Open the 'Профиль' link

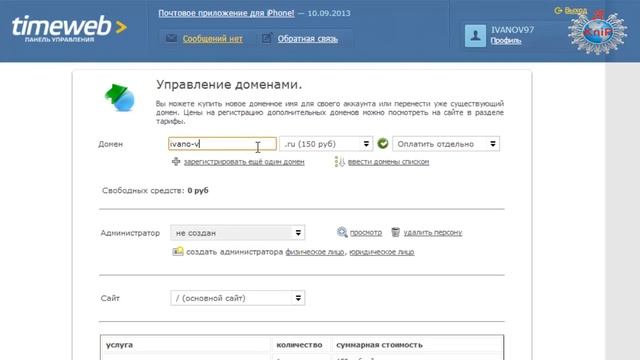(506, 40)
